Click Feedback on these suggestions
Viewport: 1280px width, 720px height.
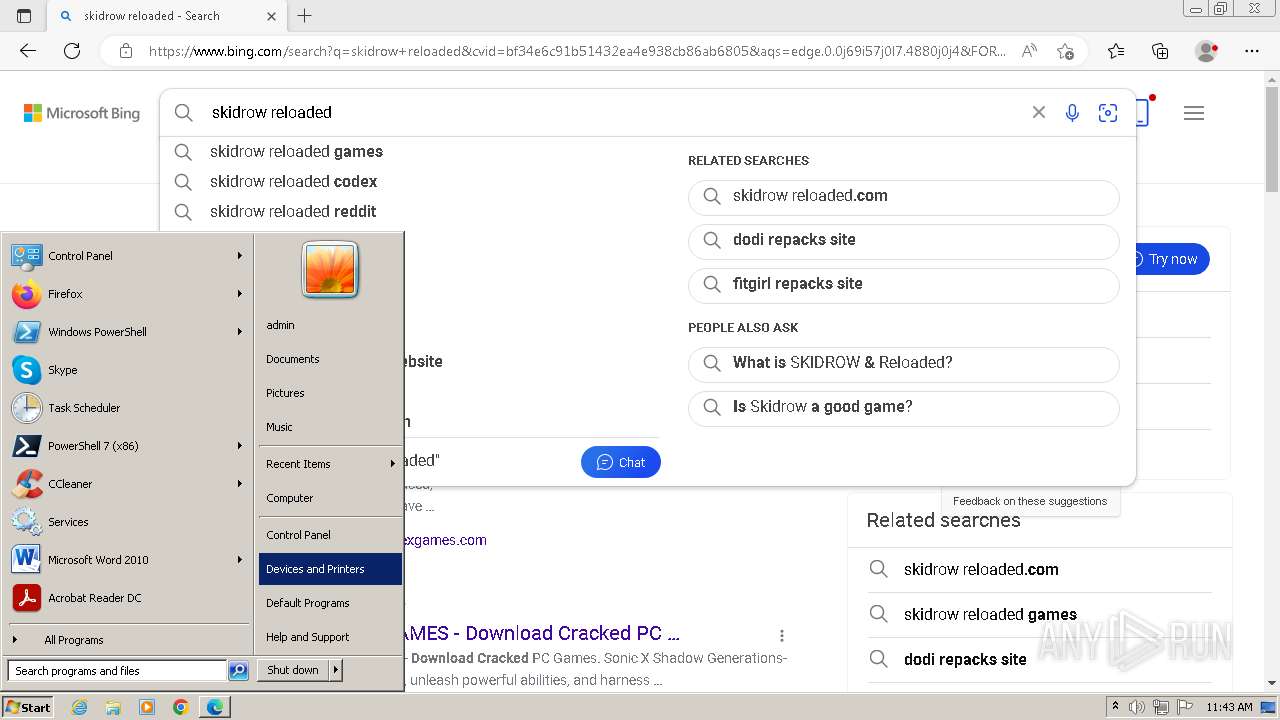tap(1030, 501)
